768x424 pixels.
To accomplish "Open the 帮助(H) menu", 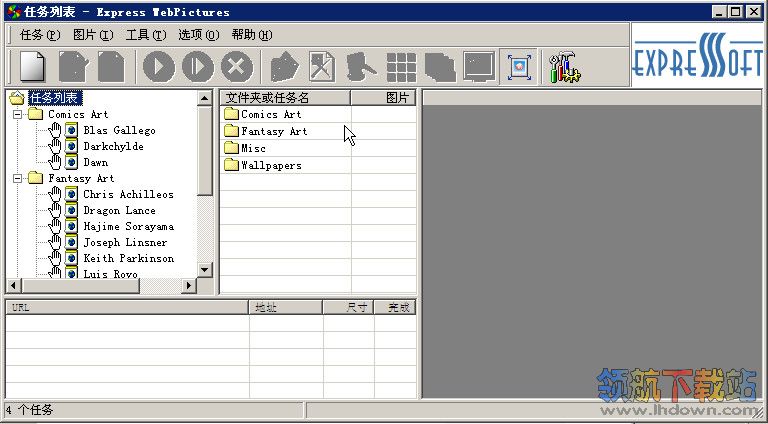I will [x=252, y=35].
